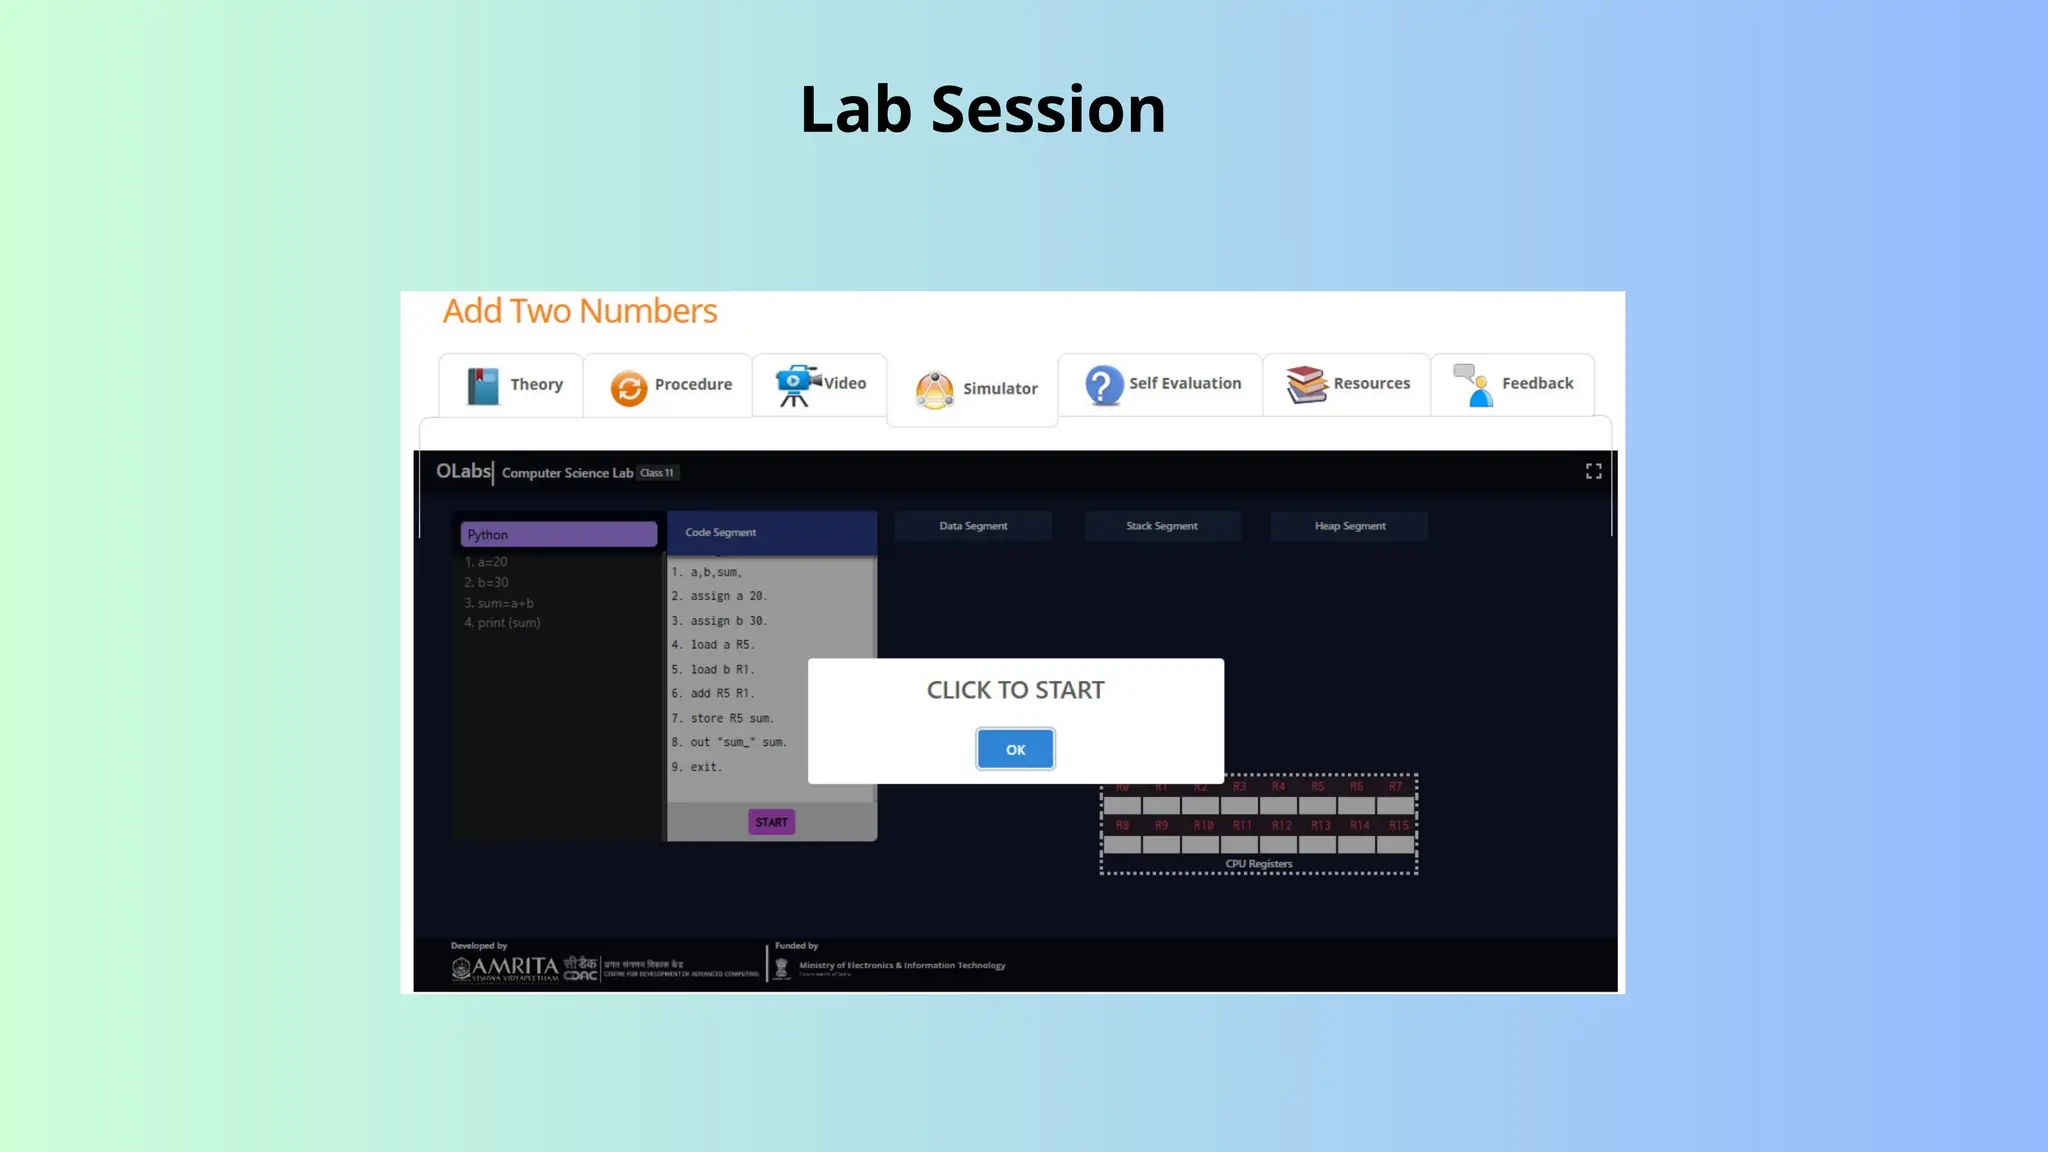
Task: Click the CDAC logo in footer
Action: click(x=581, y=968)
